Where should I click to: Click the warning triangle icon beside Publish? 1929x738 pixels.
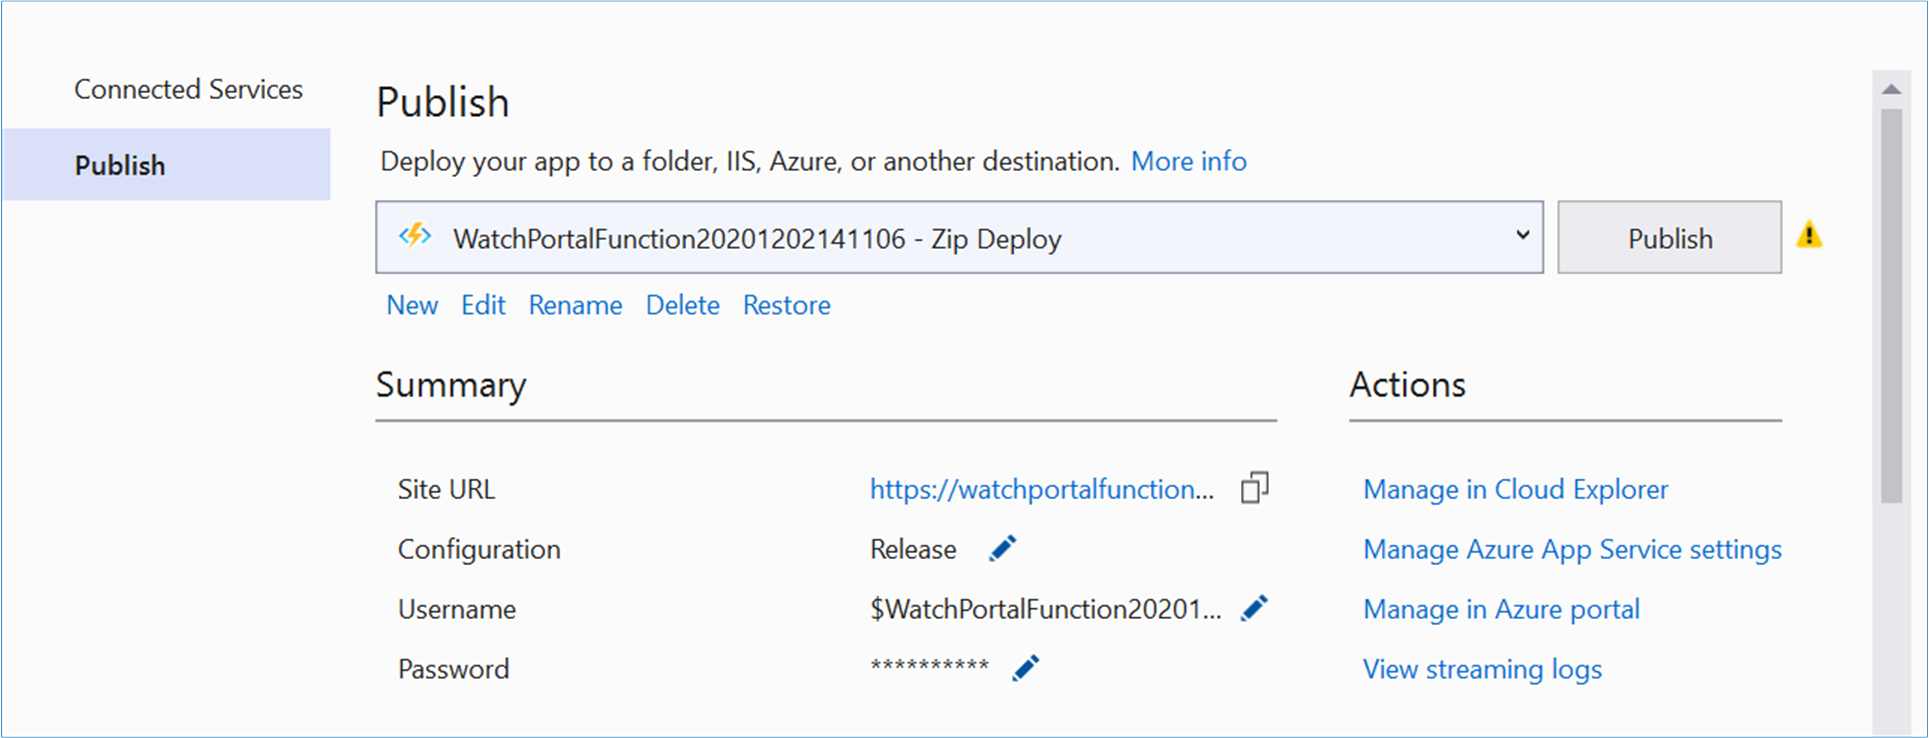(x=1809, y=235)
